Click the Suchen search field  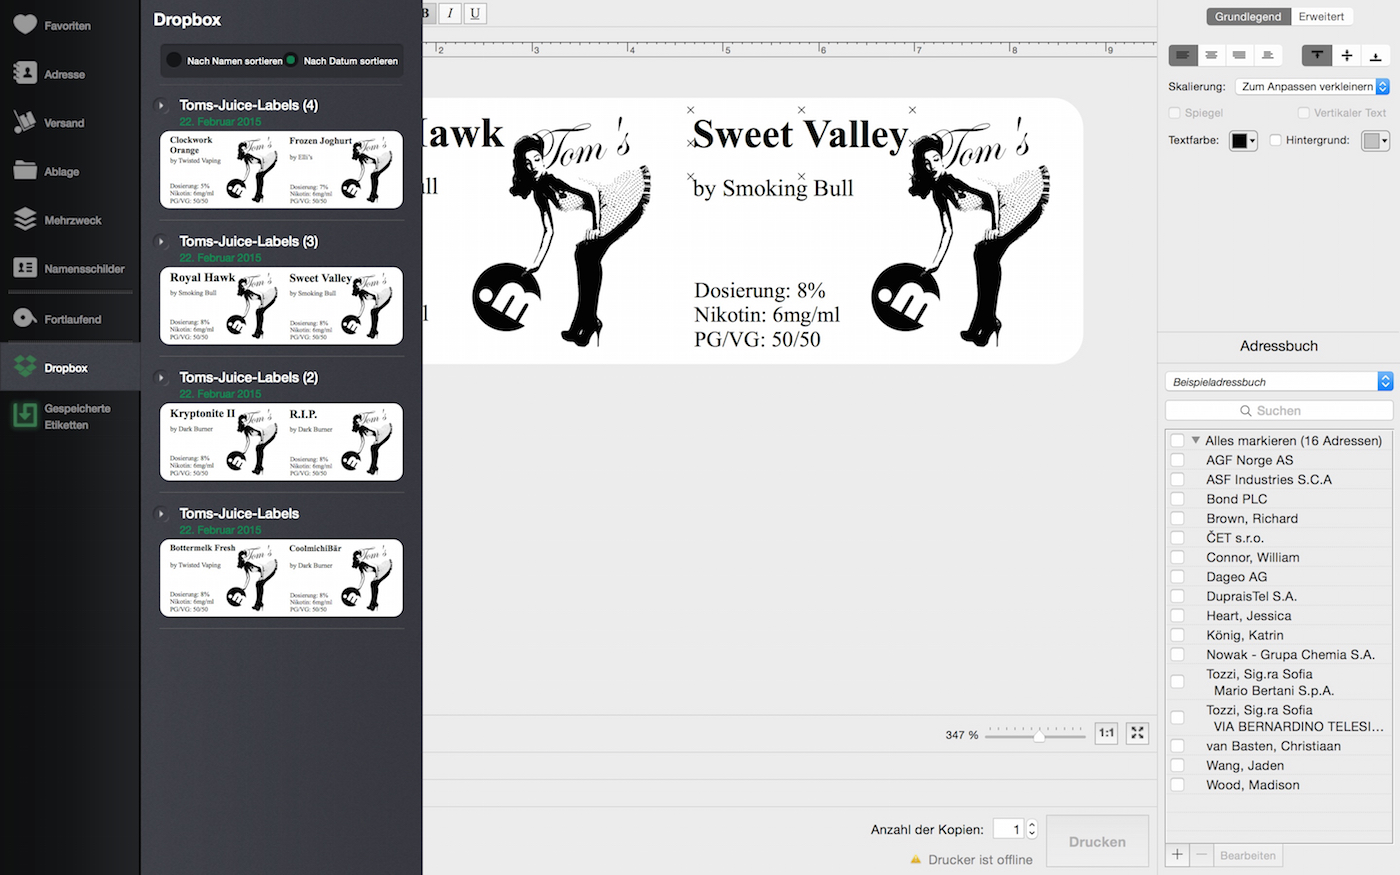[x=1278, y=411]
